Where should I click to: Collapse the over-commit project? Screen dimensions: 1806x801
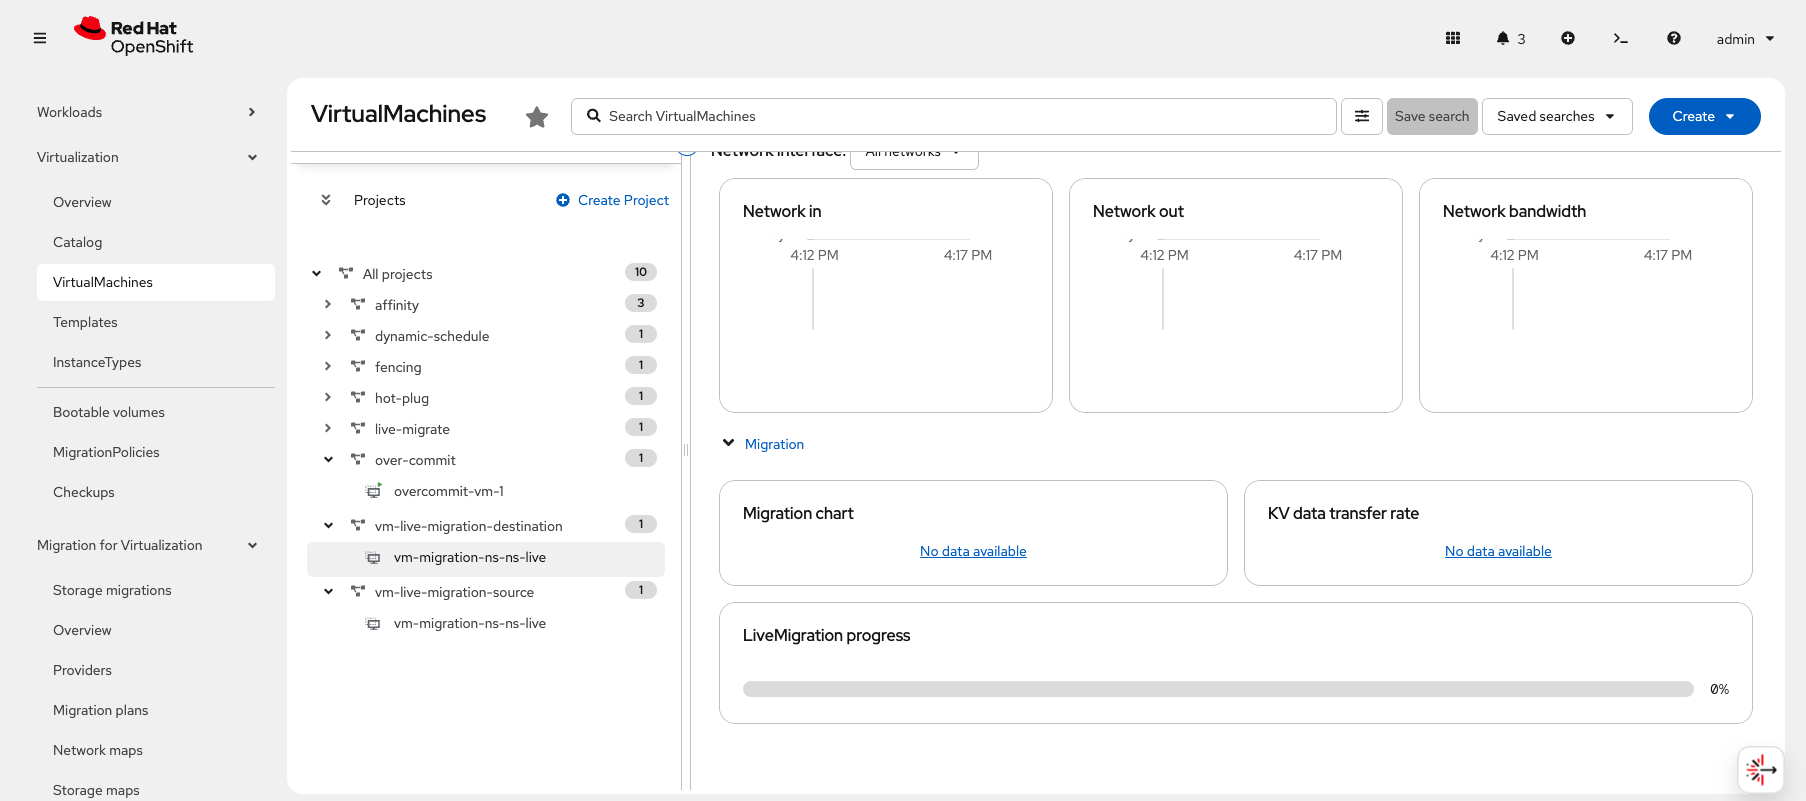(328, 460)
